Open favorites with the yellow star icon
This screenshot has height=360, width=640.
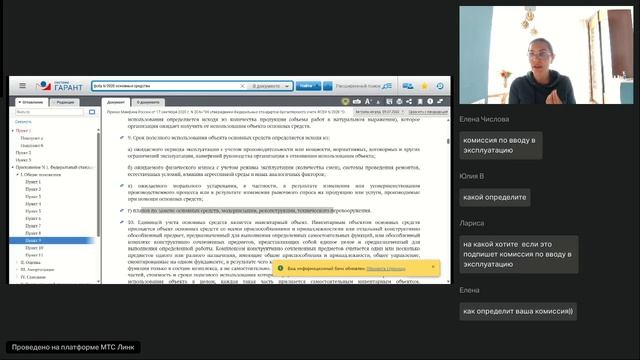424,86
